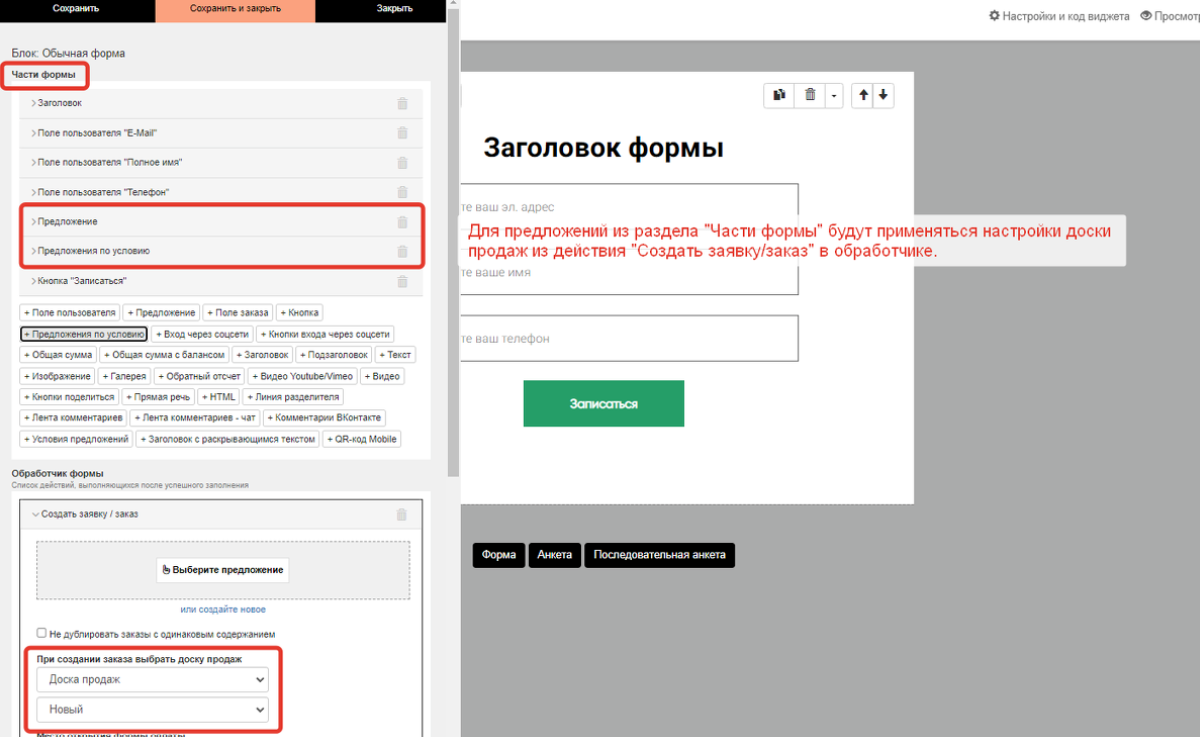The height and width of the screenshot is (737, 1200).
Task: Delete the Заголовок form part
Action: point(402,103)
